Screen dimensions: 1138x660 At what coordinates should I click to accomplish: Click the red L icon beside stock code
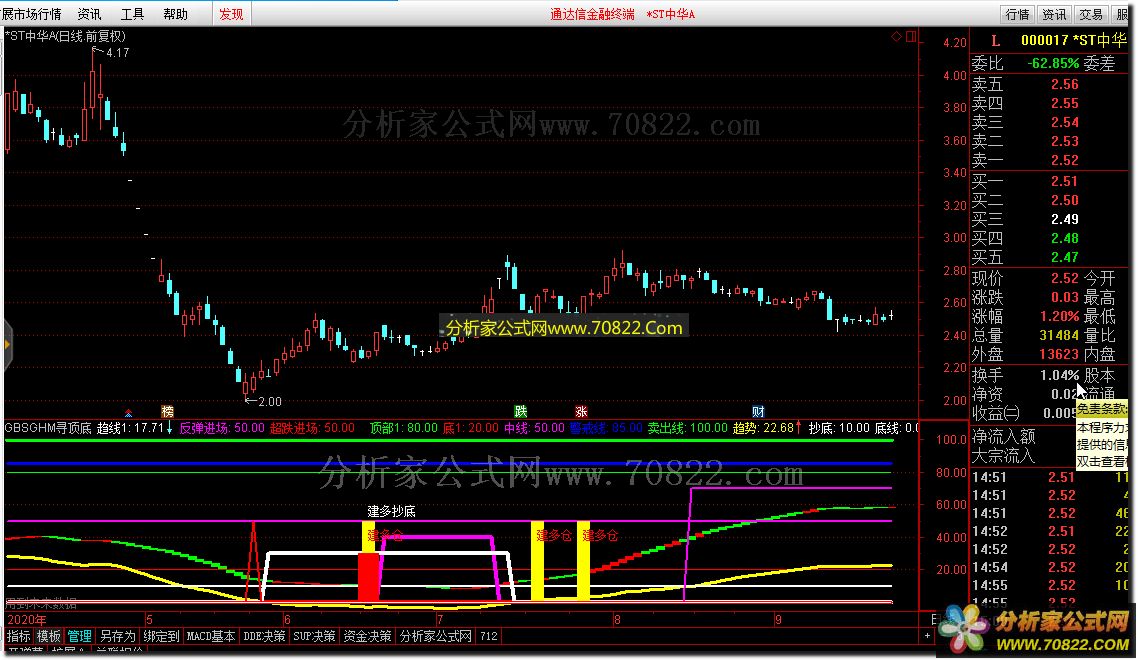pyautogui.click(x=996, y=41)
